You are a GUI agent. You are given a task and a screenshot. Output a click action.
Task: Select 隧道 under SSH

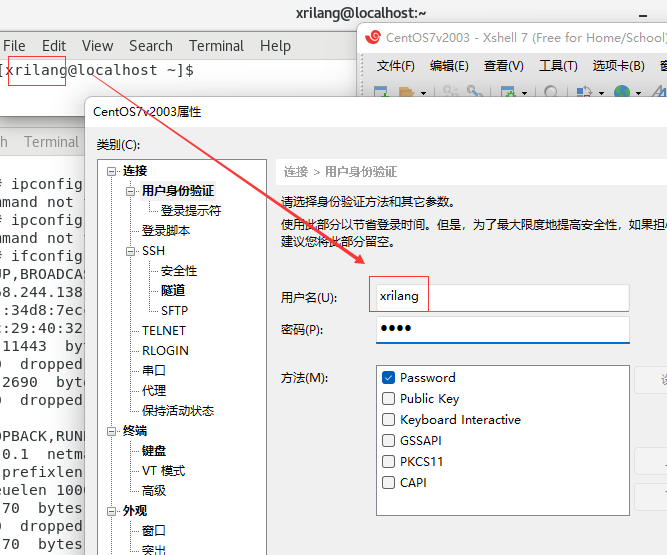[x=173, y=290]
